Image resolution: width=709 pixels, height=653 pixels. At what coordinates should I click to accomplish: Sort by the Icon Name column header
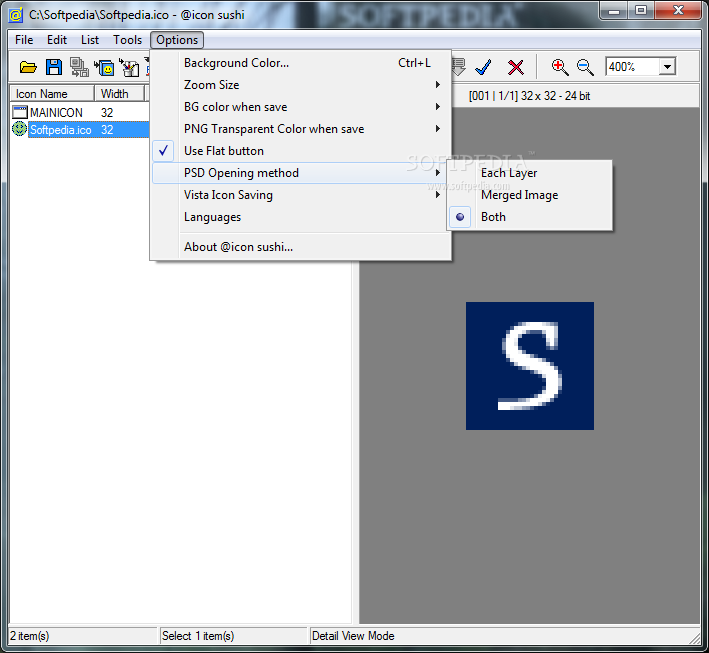click(x=52, y=94)
